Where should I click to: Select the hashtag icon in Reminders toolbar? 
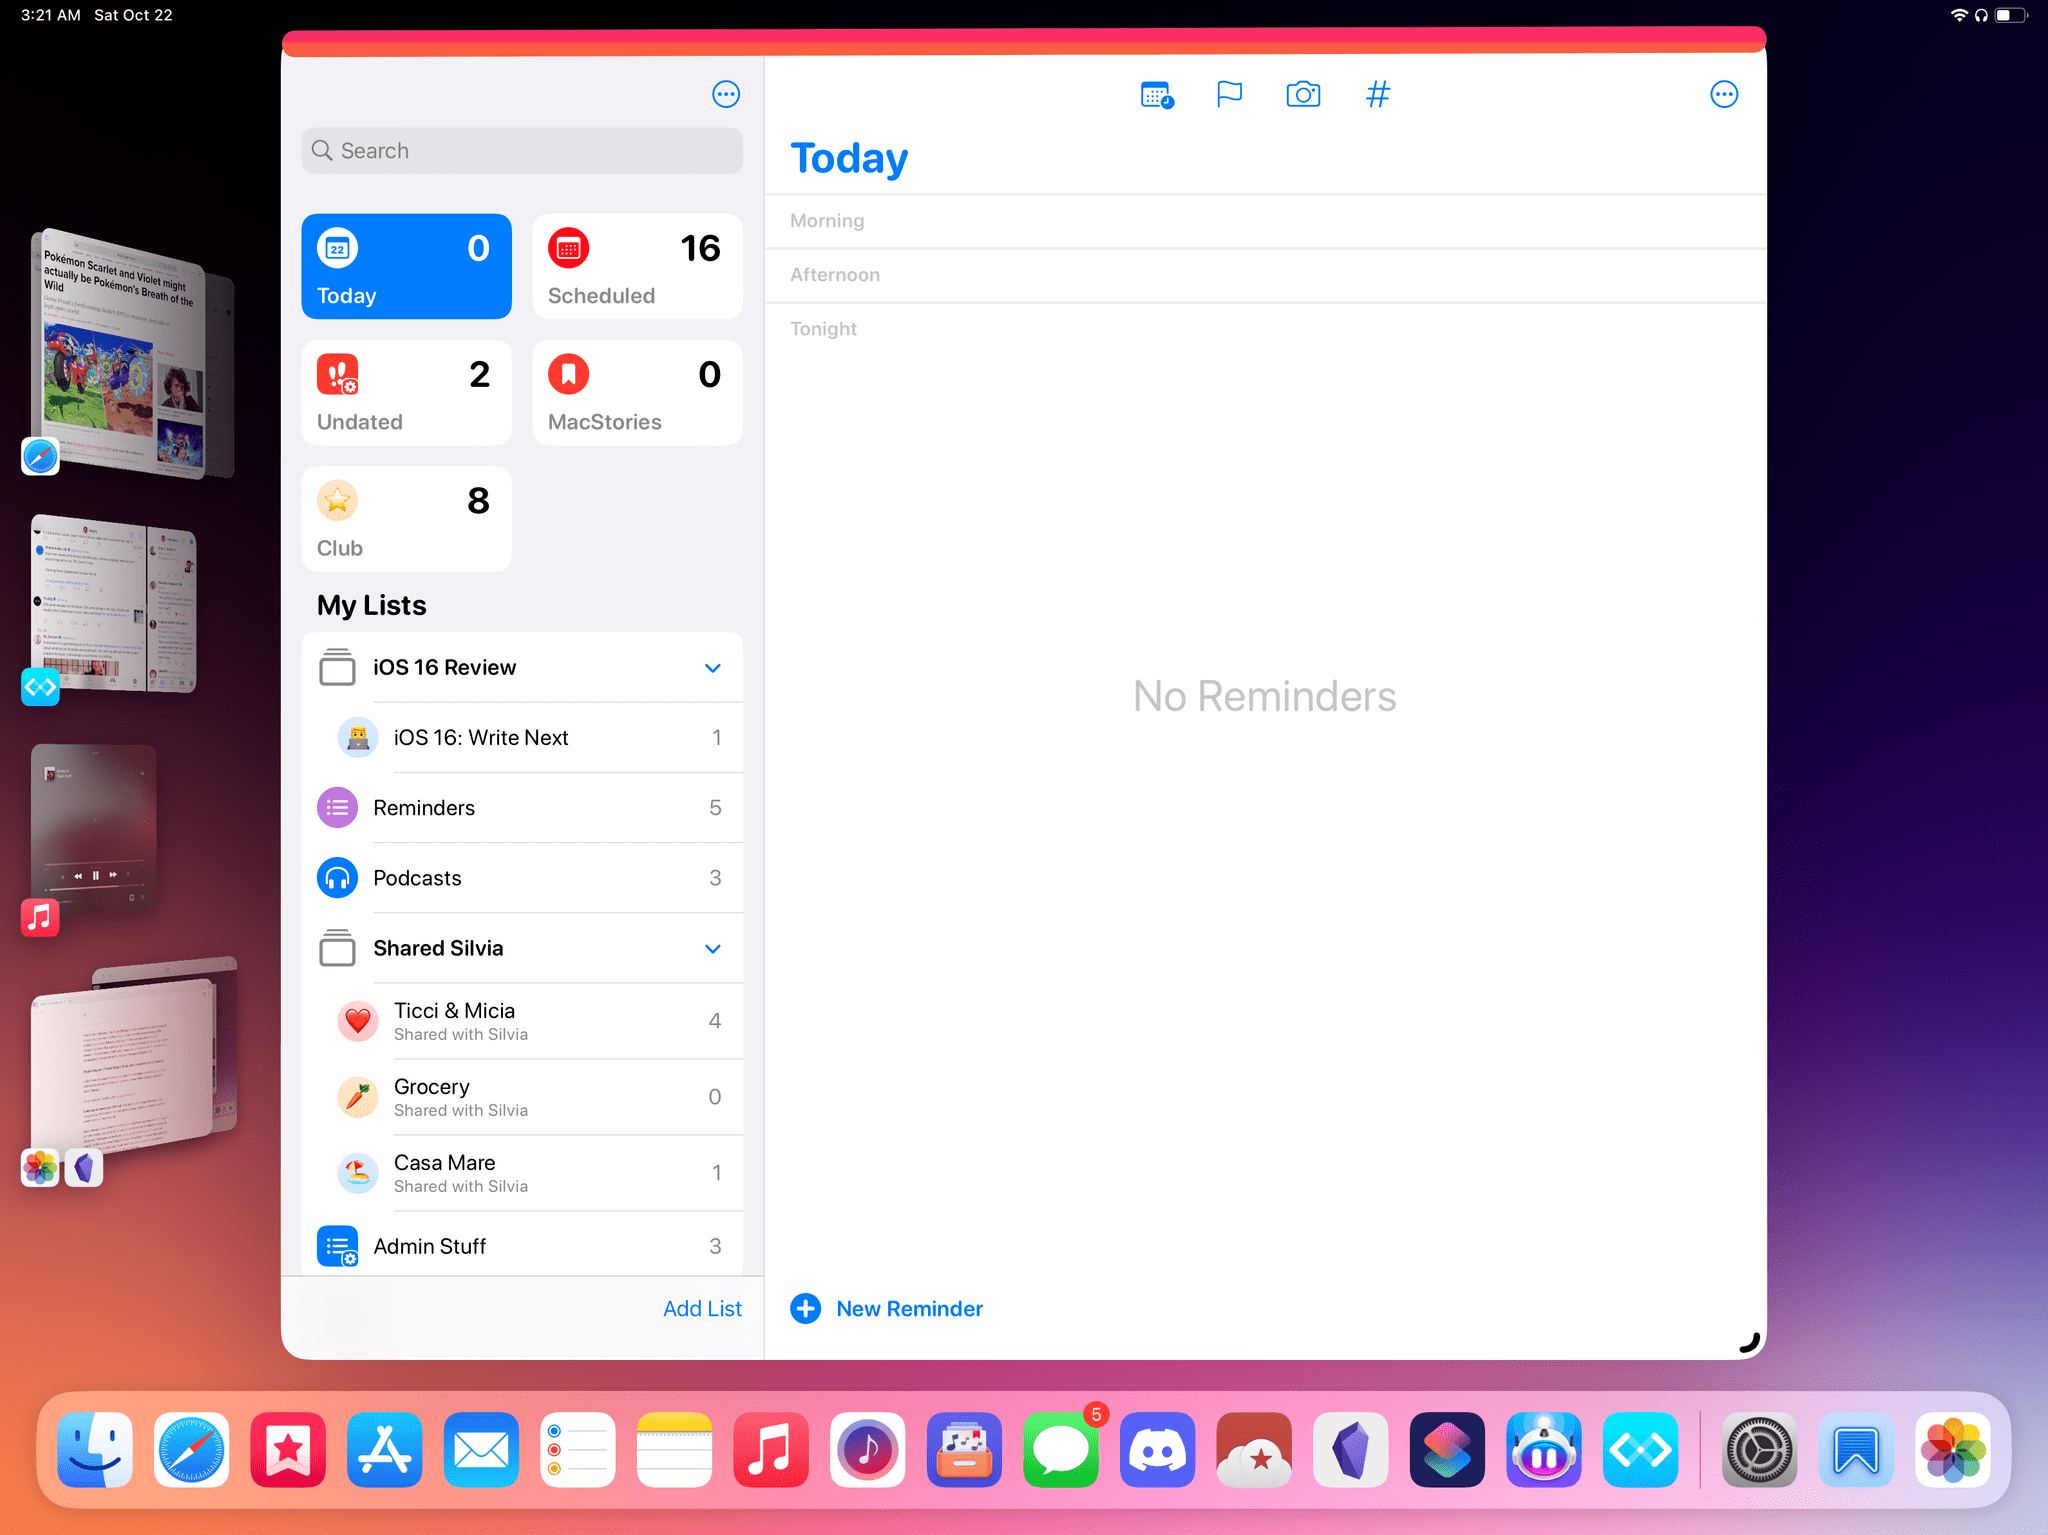pos(1377,94)
